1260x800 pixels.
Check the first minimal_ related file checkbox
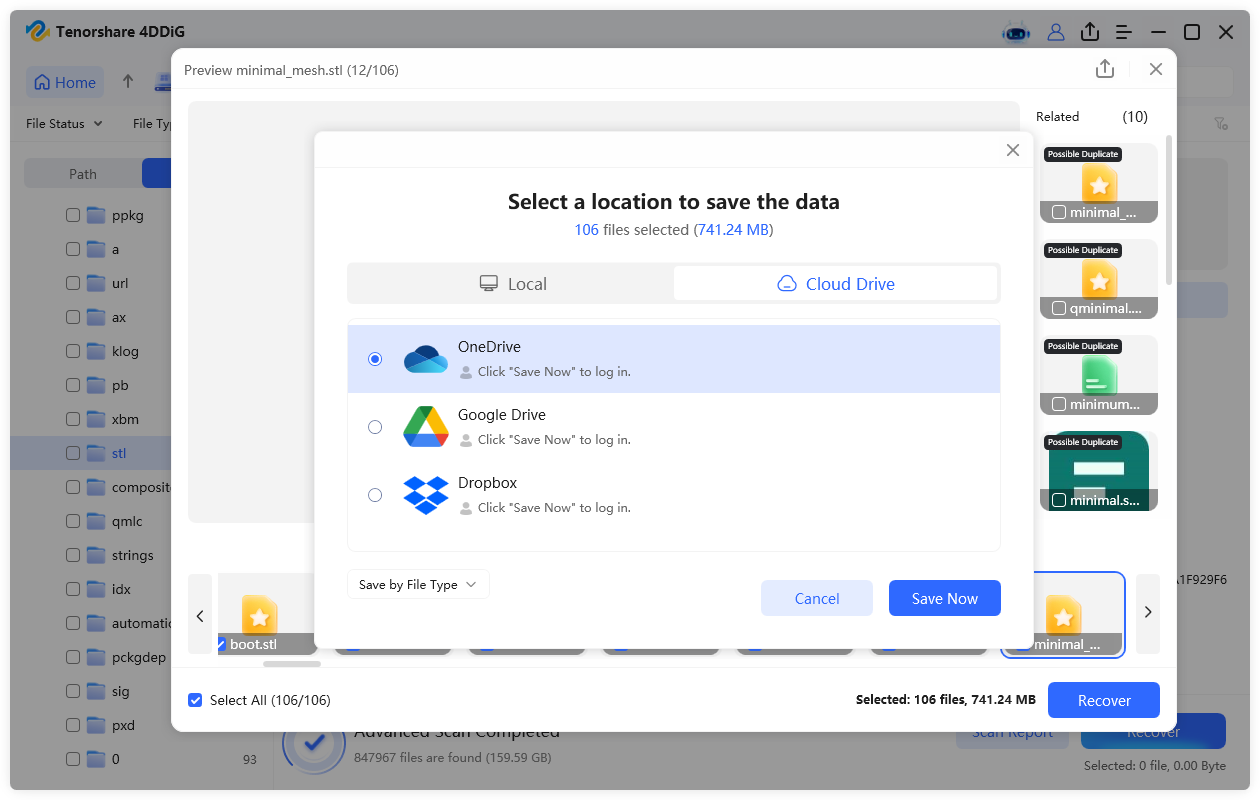[1059, 212]
